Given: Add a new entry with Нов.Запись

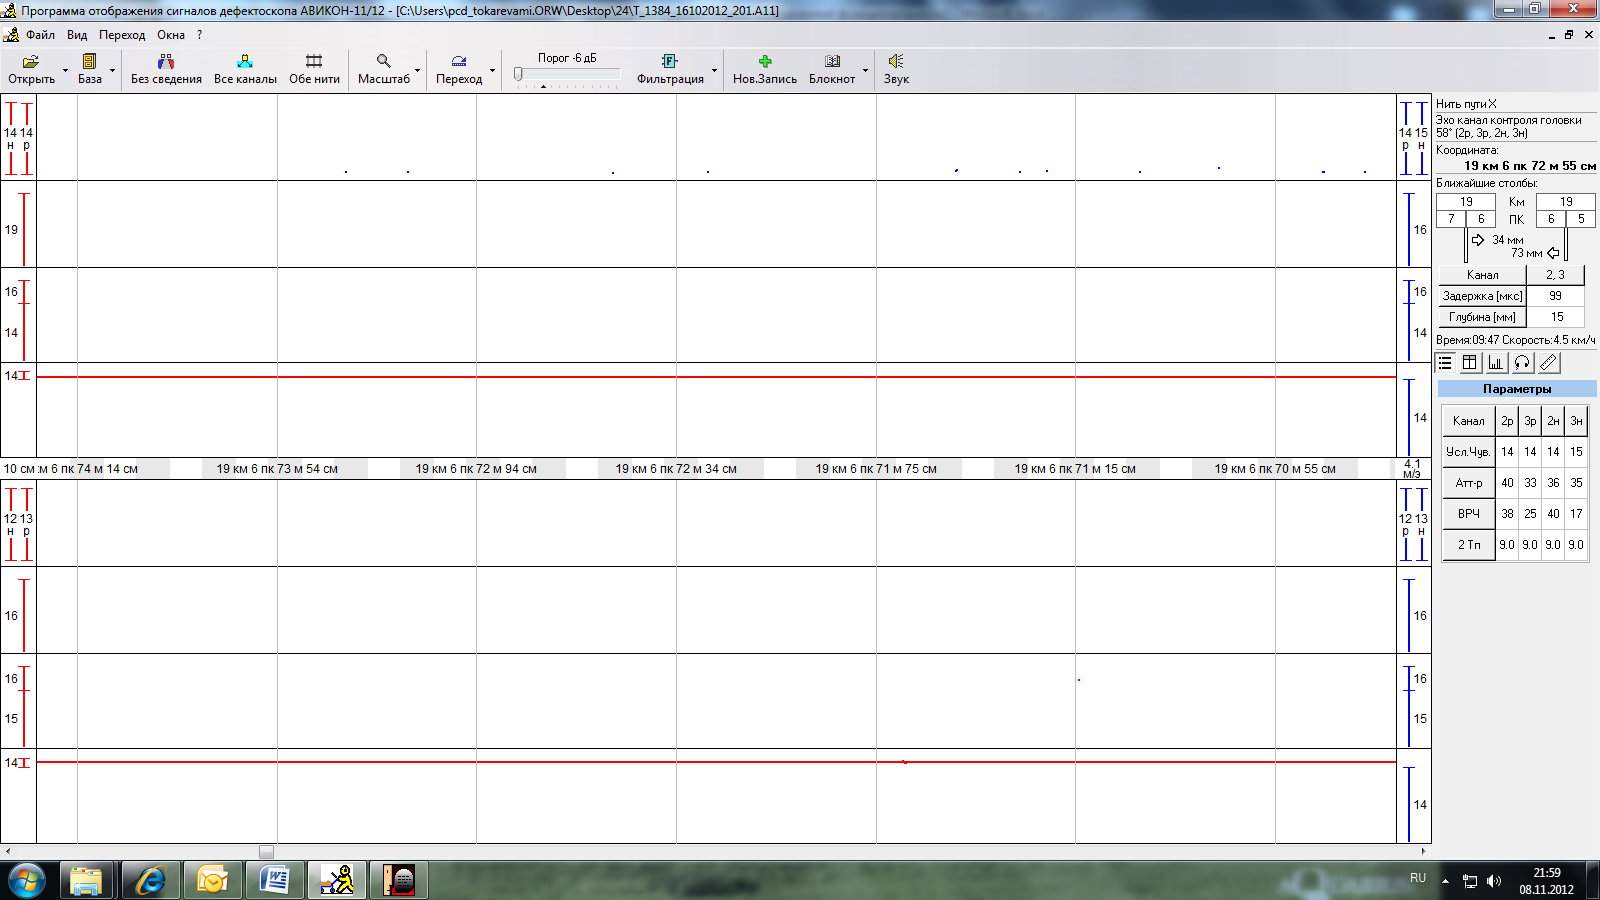Looking at the screenshot, I should [x=765, y=69].
